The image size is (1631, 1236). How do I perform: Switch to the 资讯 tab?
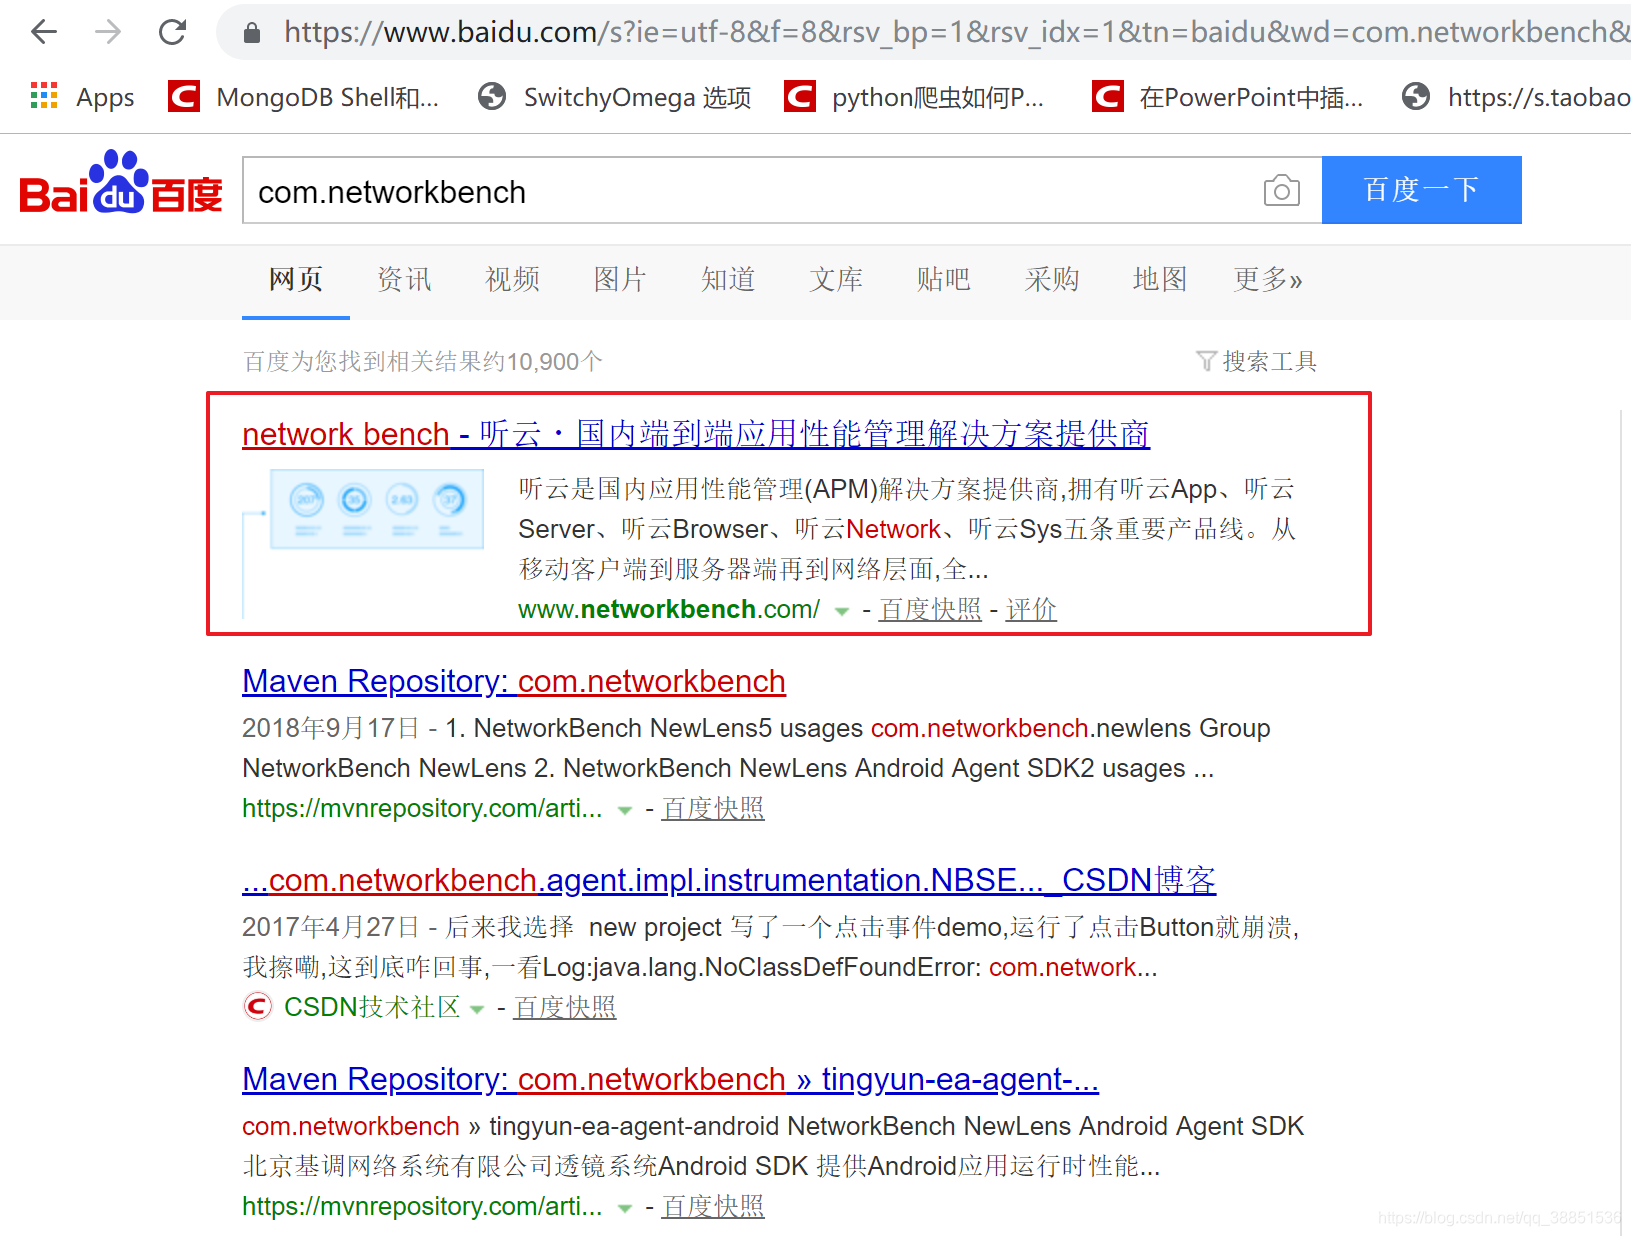pyautogui.click(x=404, y=279)
